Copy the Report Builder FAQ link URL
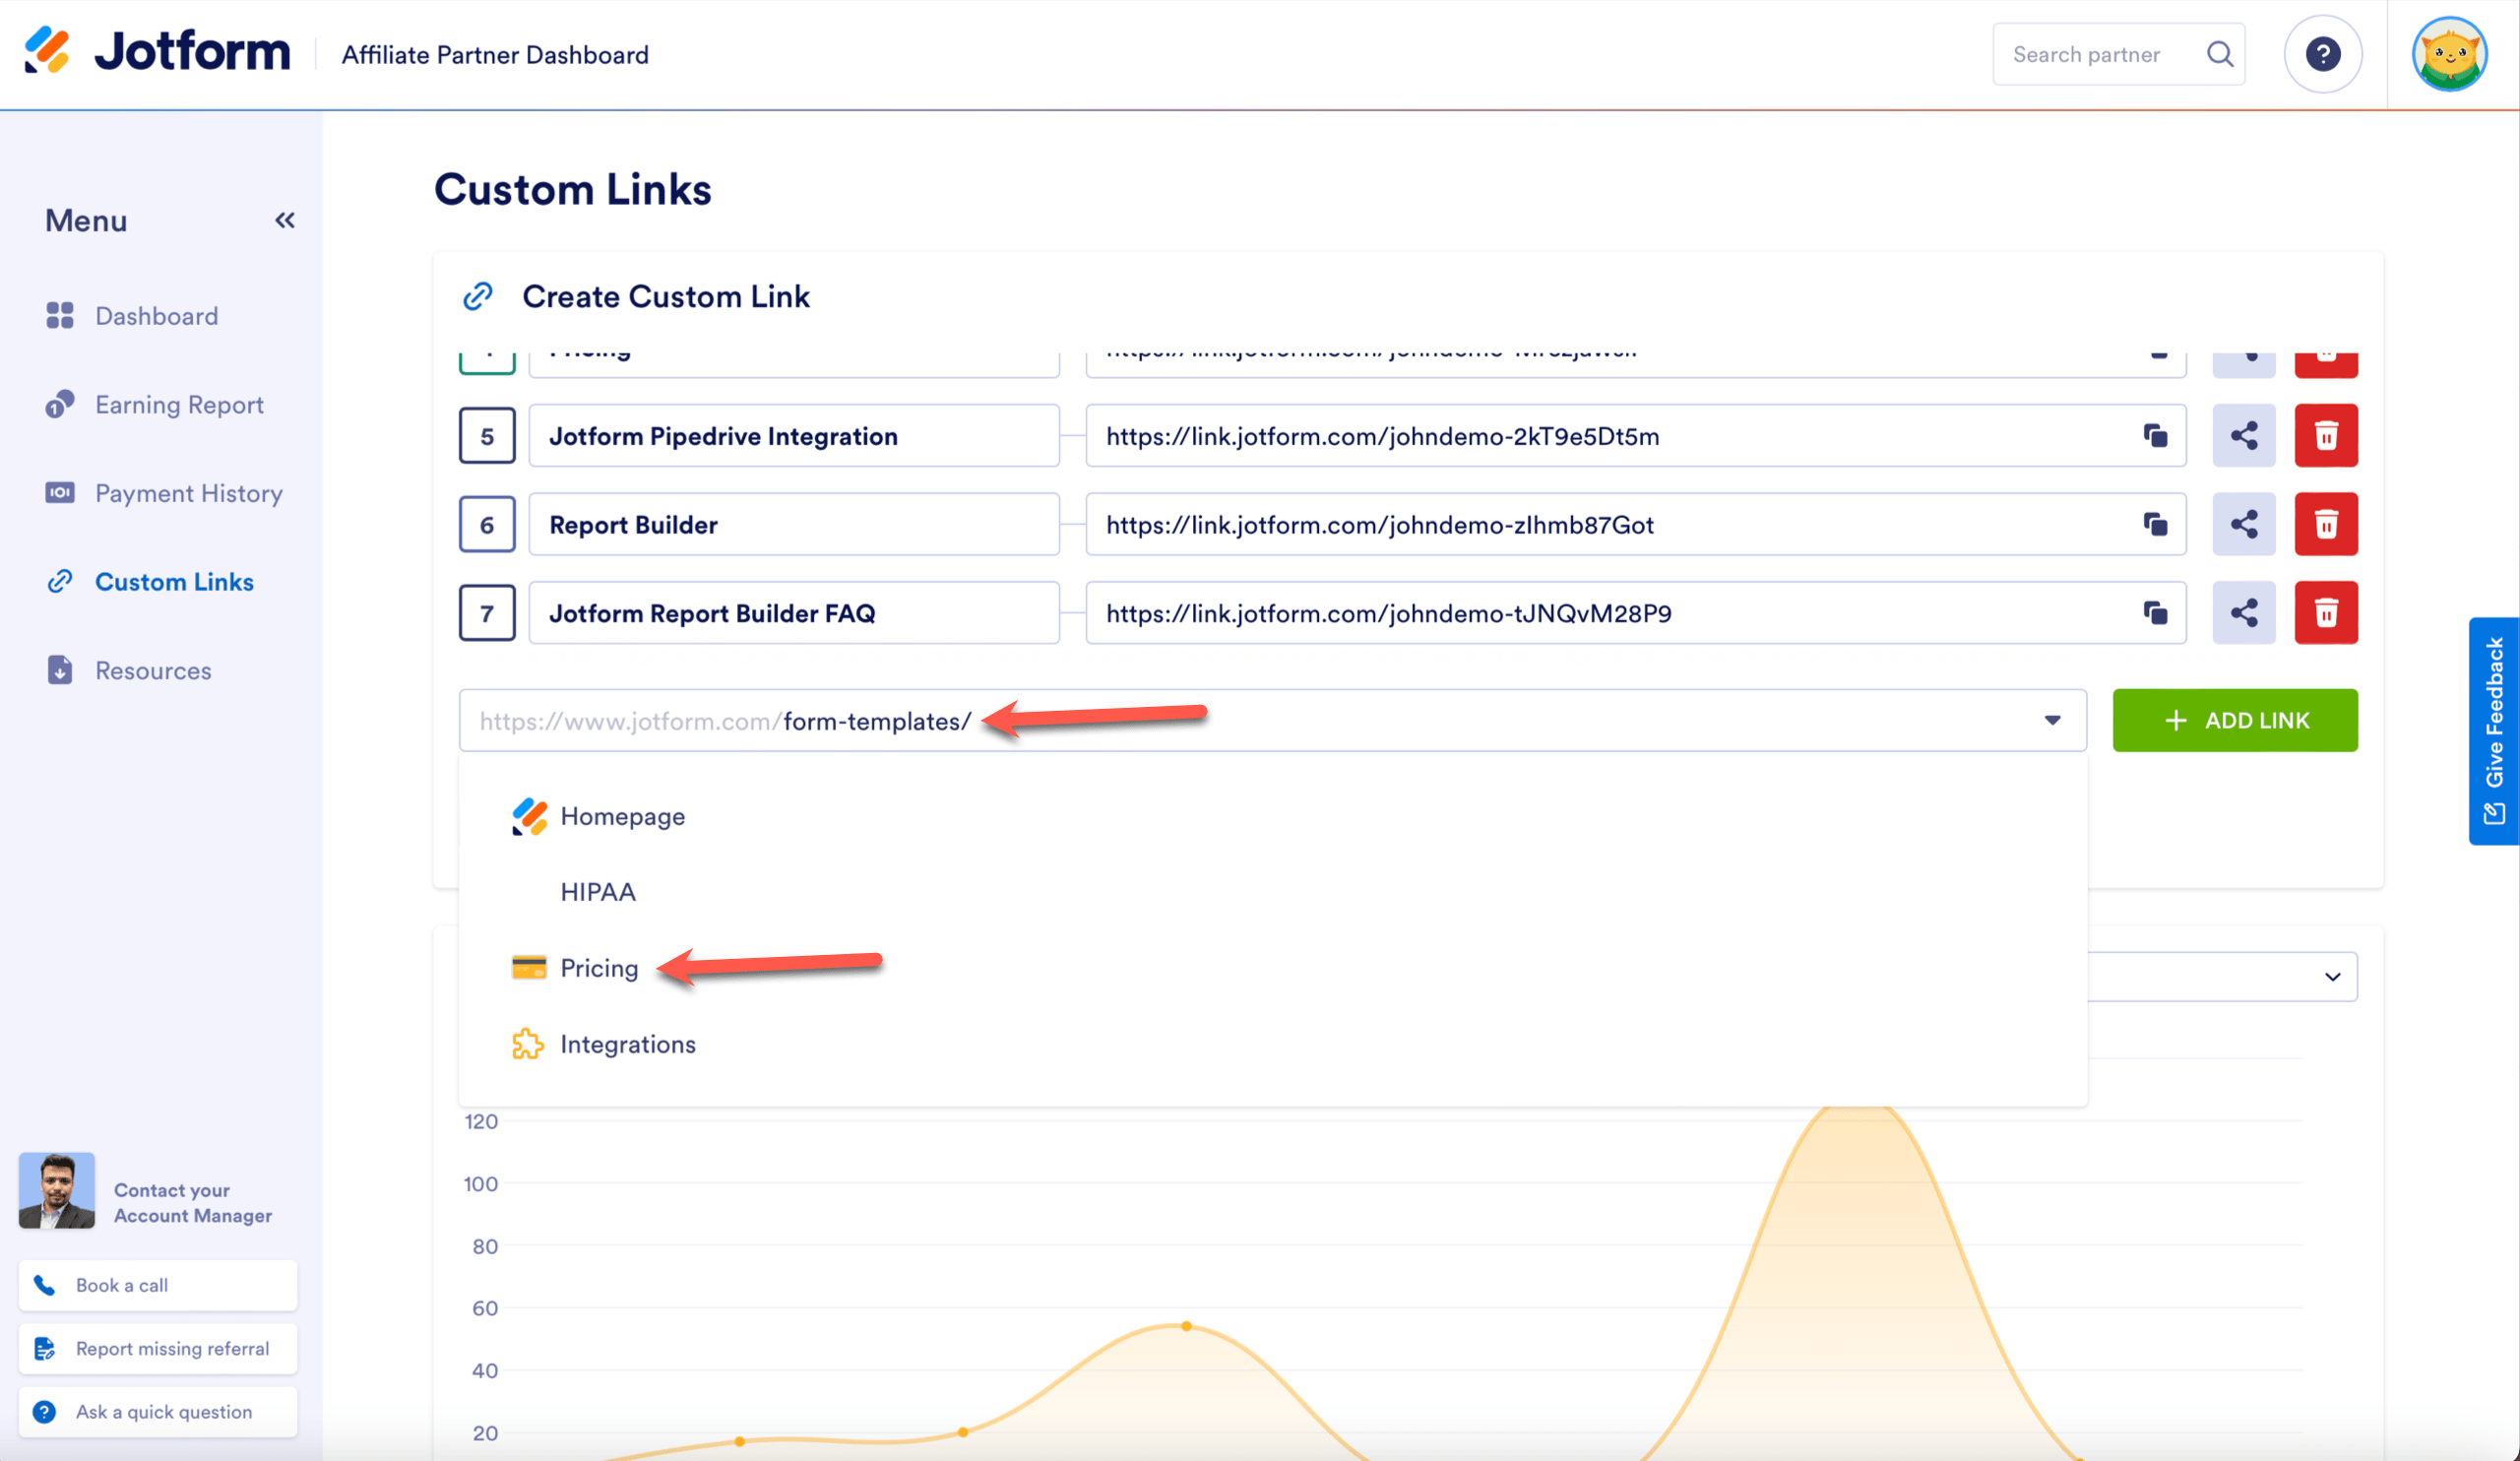The width and height of the screenshot is (2520, 1461). click(2155, 613)
